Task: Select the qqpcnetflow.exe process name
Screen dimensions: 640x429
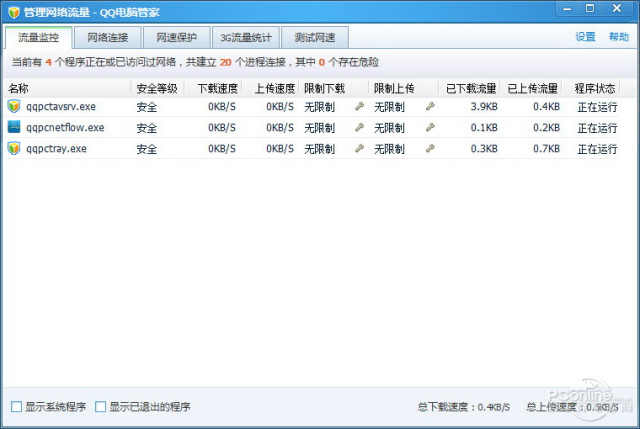Action: pos(65,128)
